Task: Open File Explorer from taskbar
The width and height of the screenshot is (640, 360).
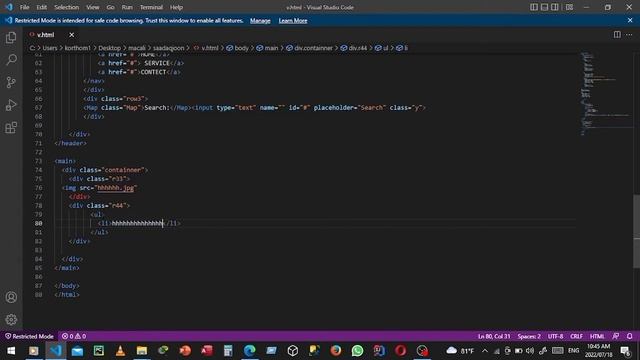Action: (142, 351)
